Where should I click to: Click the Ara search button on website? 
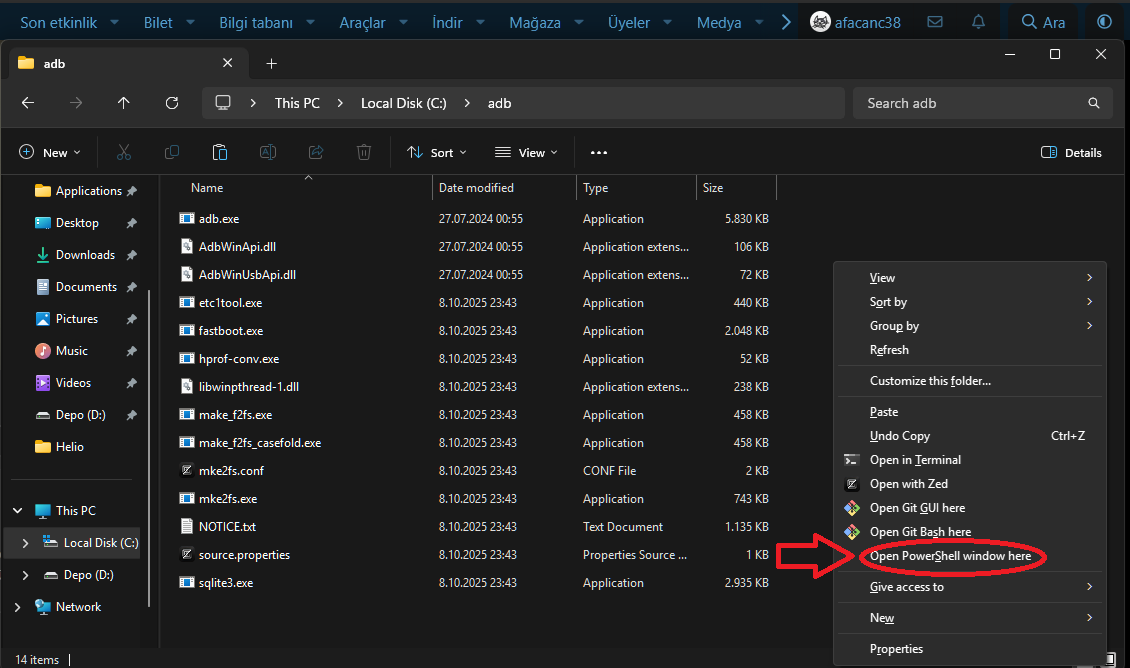click(1044, 22)
